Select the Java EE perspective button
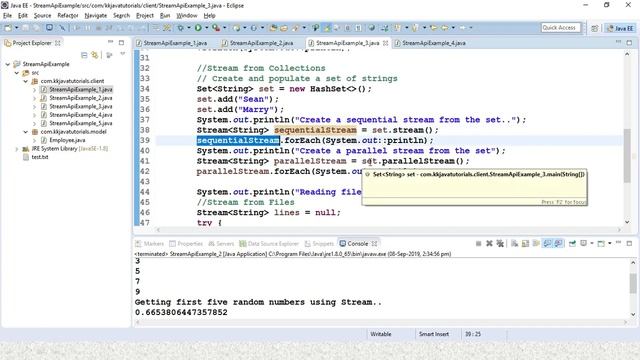Screen dimensions: 640x360 [x=620, y=28]
